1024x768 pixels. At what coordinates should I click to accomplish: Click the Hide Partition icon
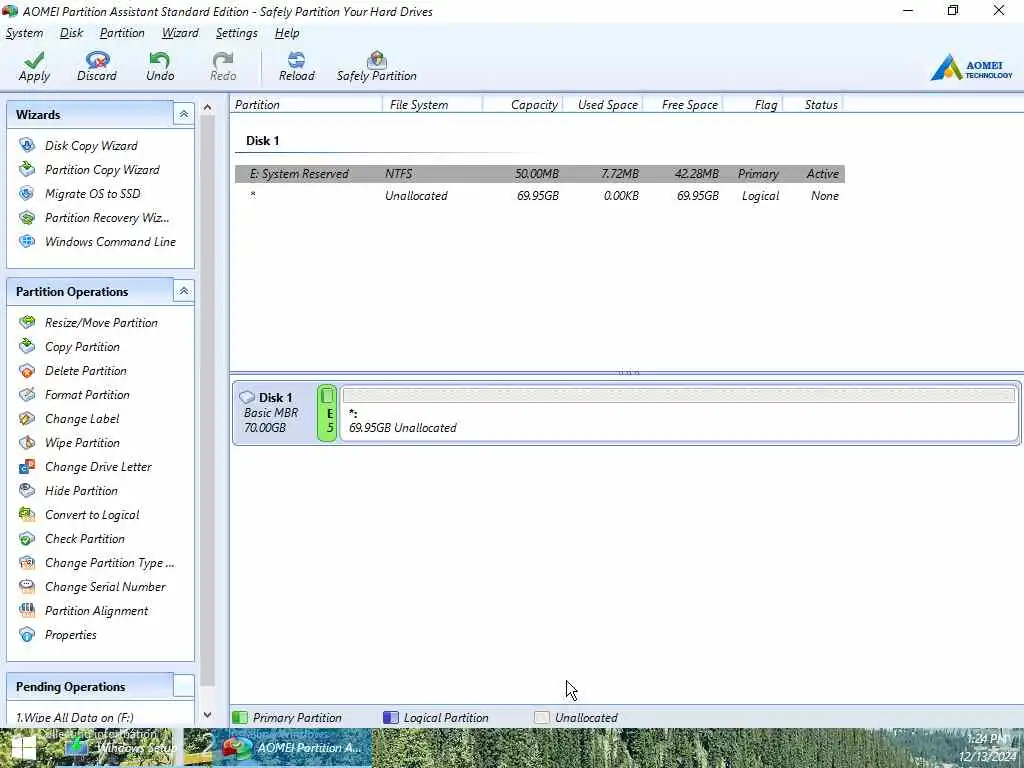[x=27, y=490]
